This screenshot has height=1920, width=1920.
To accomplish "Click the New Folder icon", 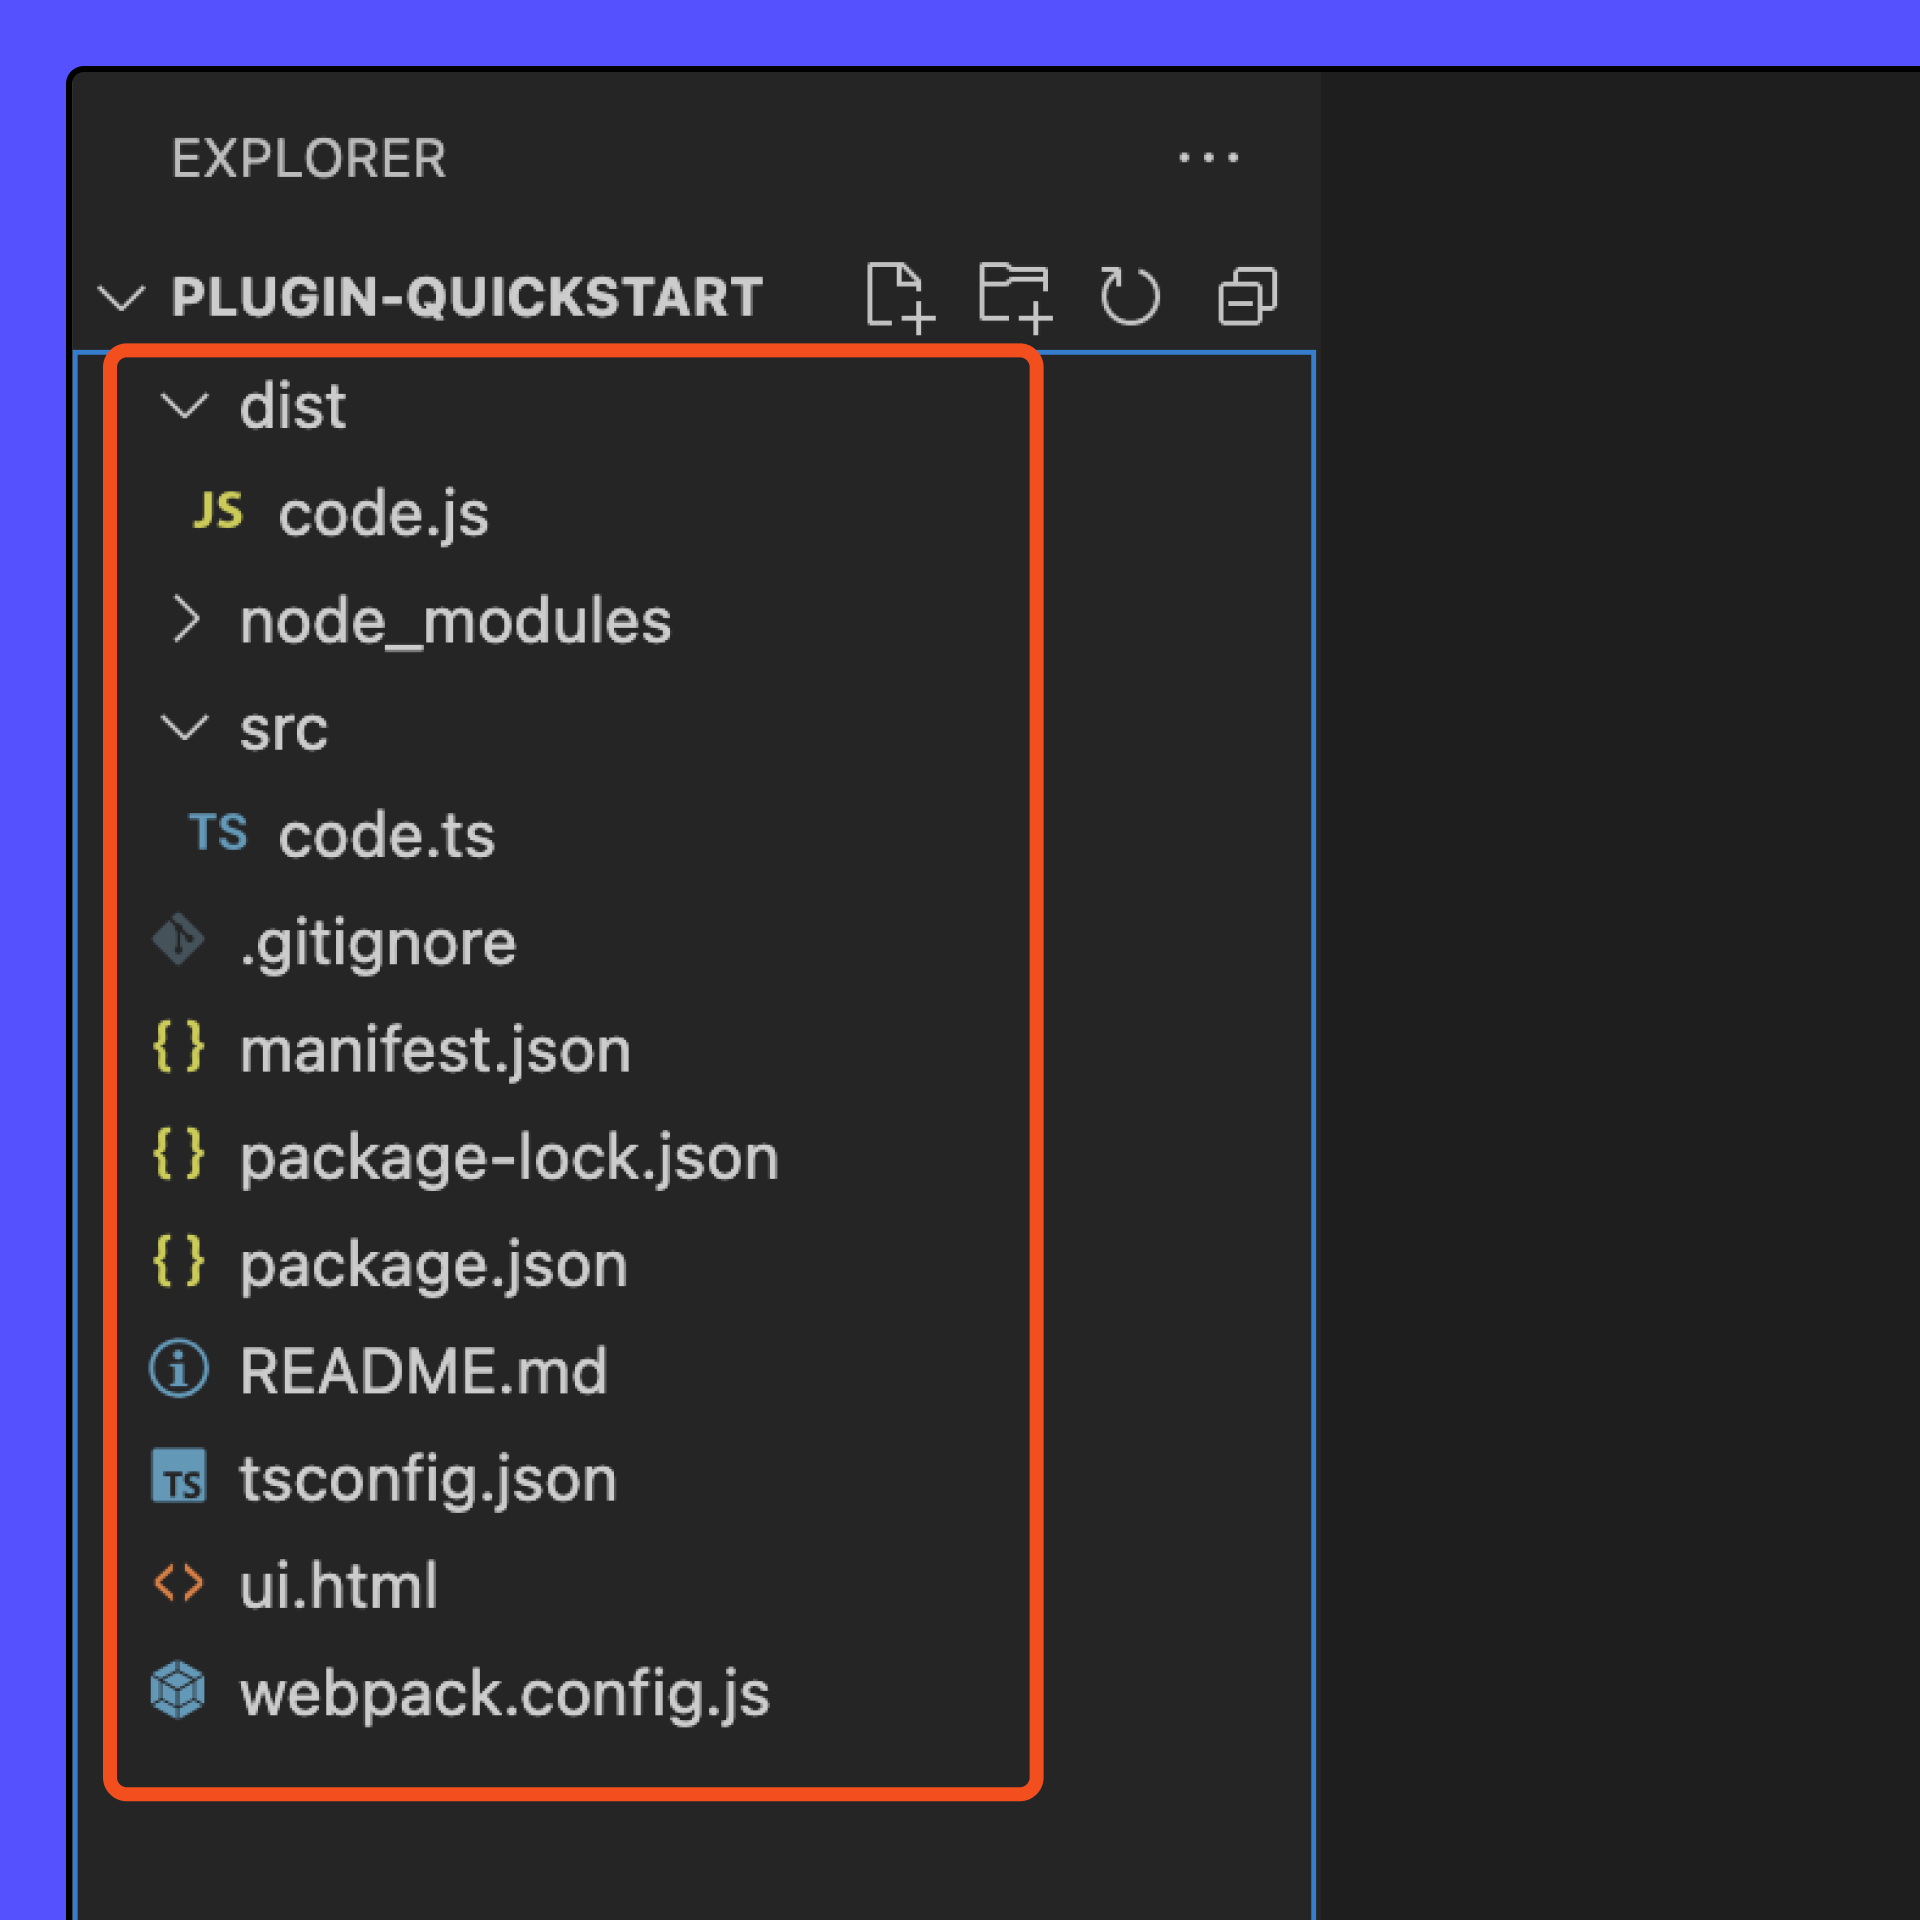I will click(1014, 297).
